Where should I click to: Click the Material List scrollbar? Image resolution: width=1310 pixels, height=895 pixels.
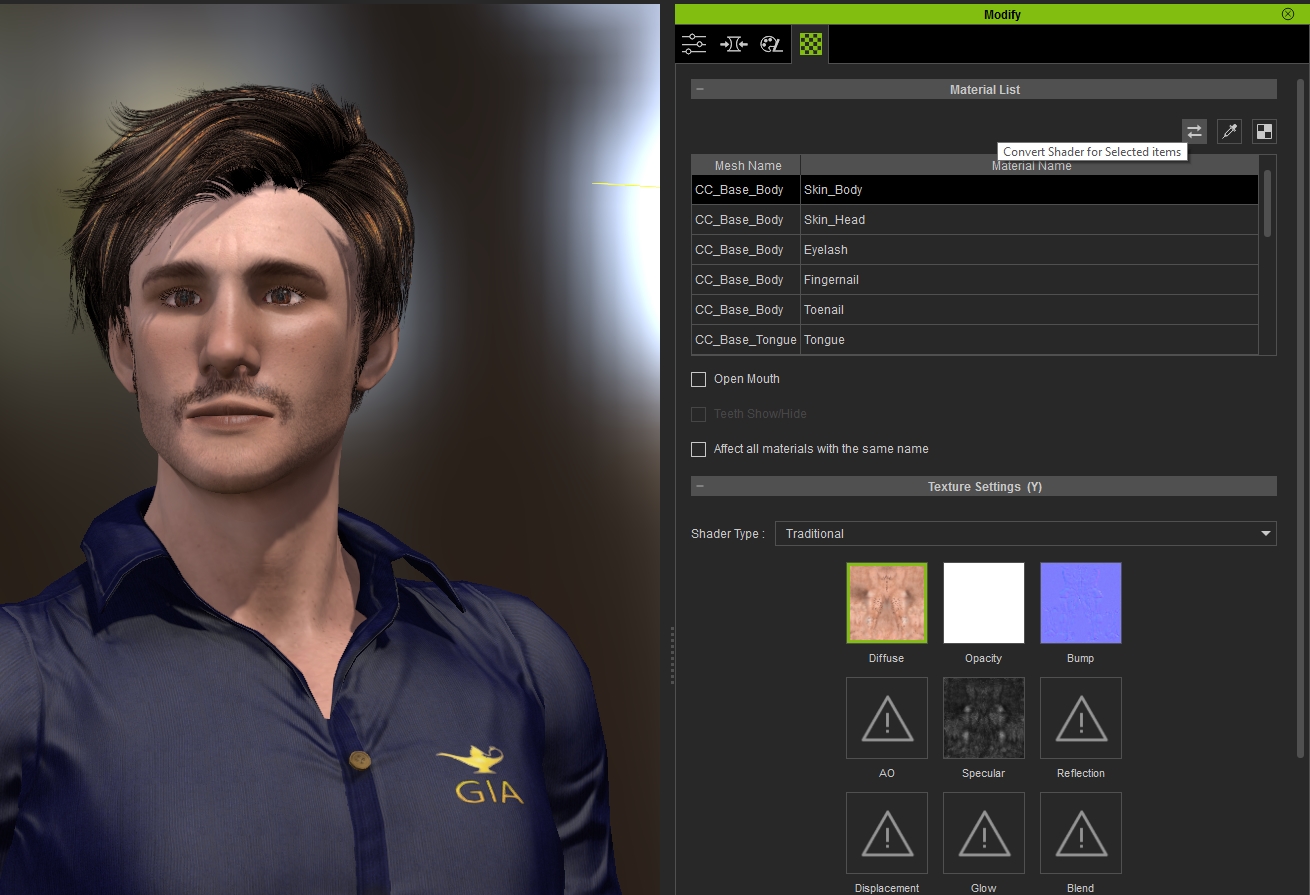coord(1268,203)
